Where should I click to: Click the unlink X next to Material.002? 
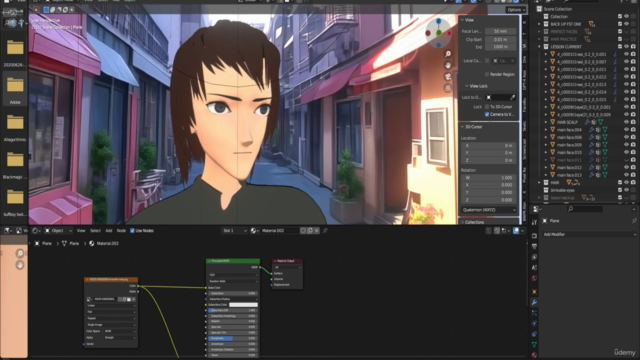pyautogui.click(x=316, y=231)
